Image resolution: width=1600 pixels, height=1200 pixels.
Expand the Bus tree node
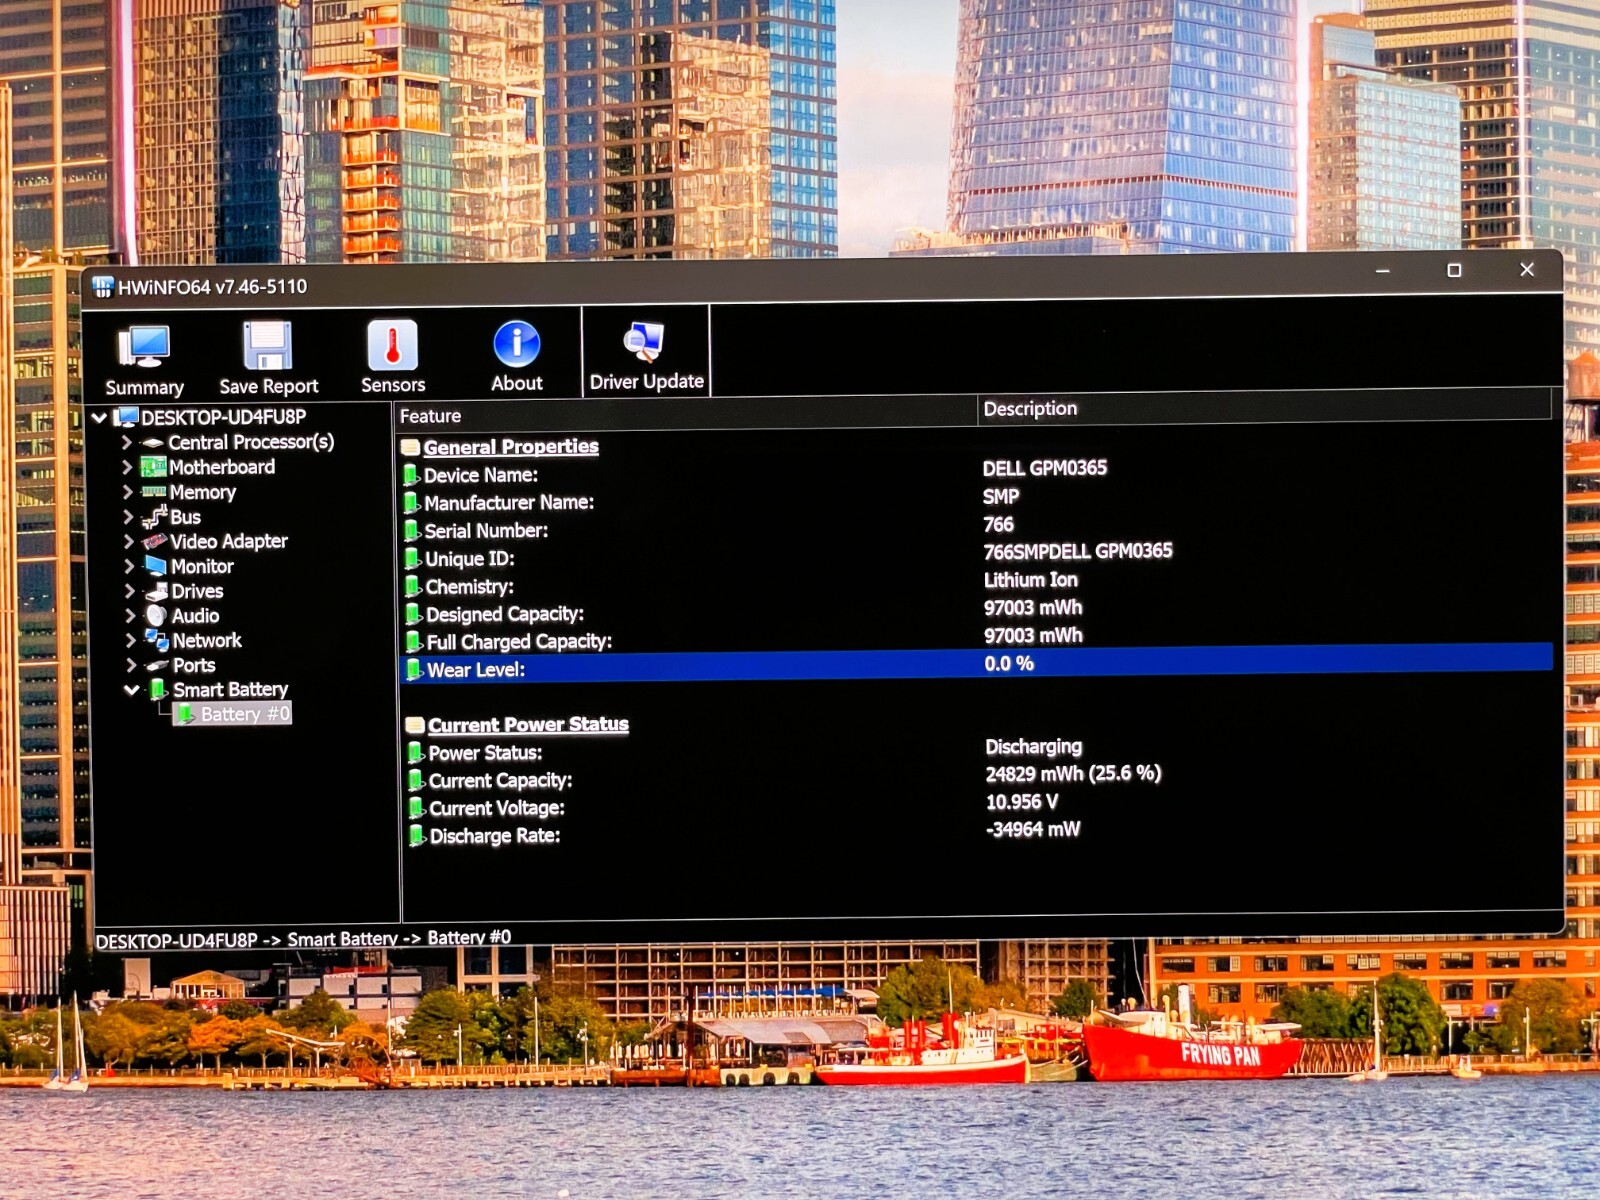(x=128, y=517)
